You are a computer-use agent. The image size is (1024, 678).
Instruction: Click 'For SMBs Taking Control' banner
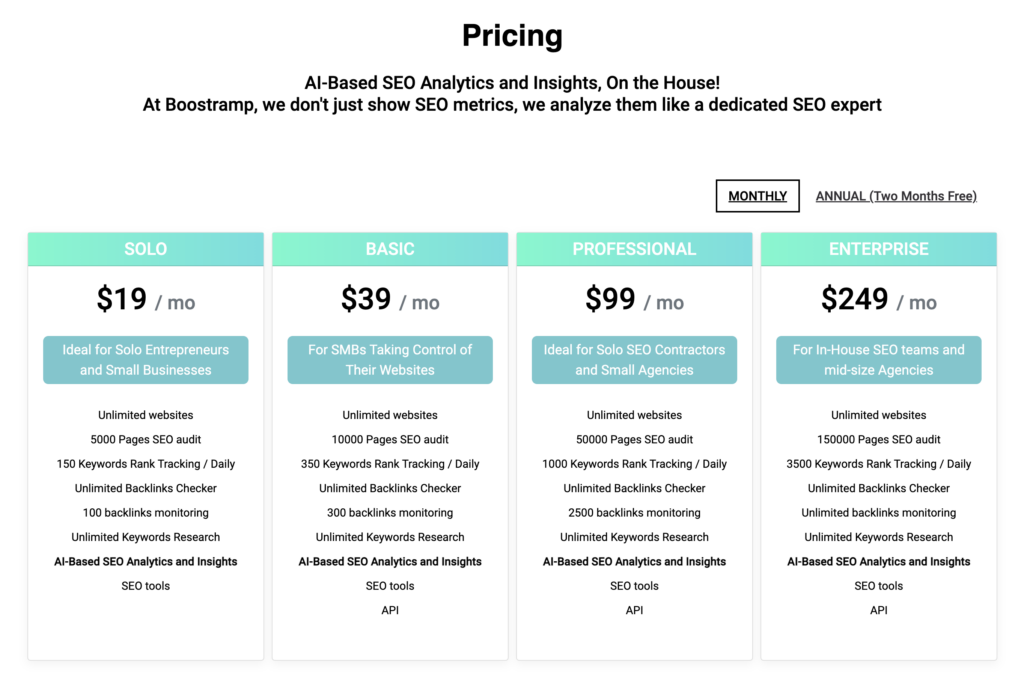pyautogui.click(x=390, y=360)
